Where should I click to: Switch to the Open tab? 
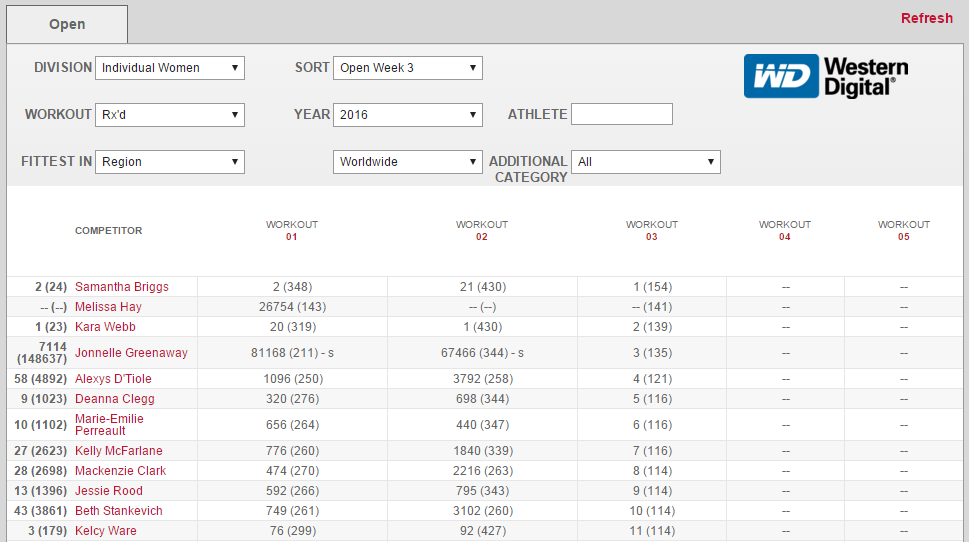(67, 24)
